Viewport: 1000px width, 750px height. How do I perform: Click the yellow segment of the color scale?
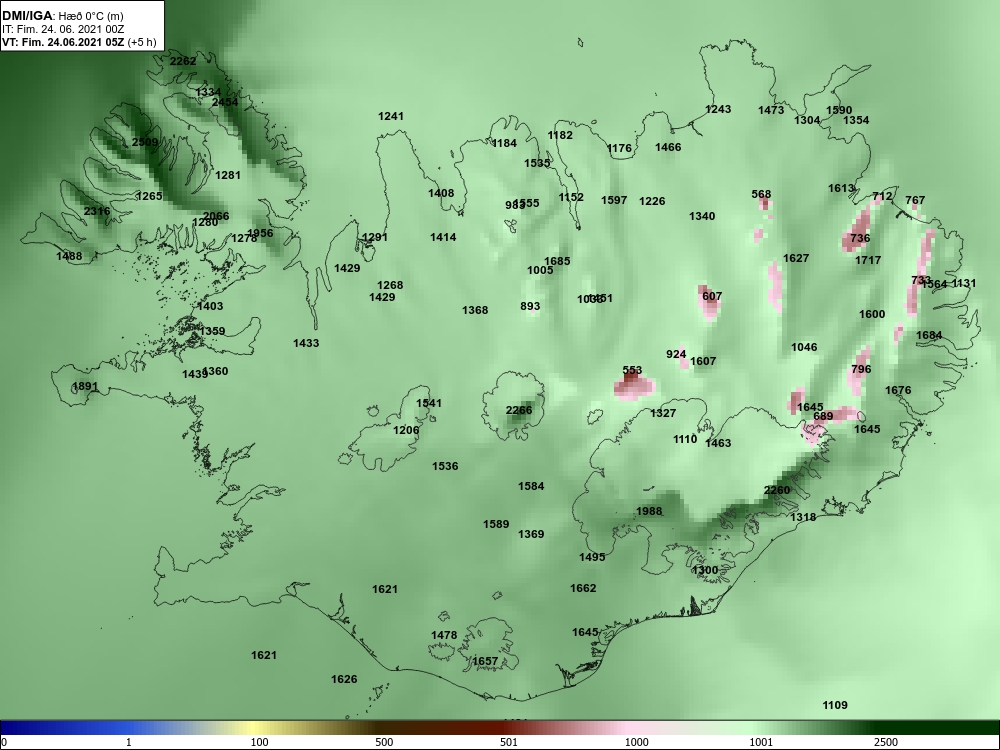[x=255, y=728]
